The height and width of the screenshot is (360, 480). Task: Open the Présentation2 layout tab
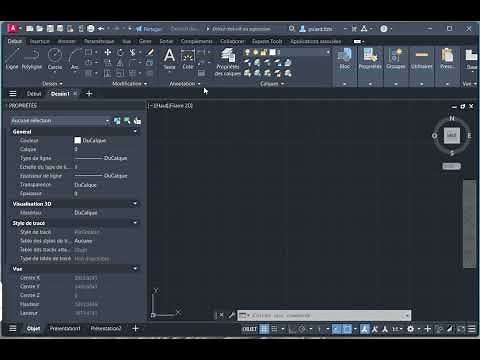(x=106, y=329)
